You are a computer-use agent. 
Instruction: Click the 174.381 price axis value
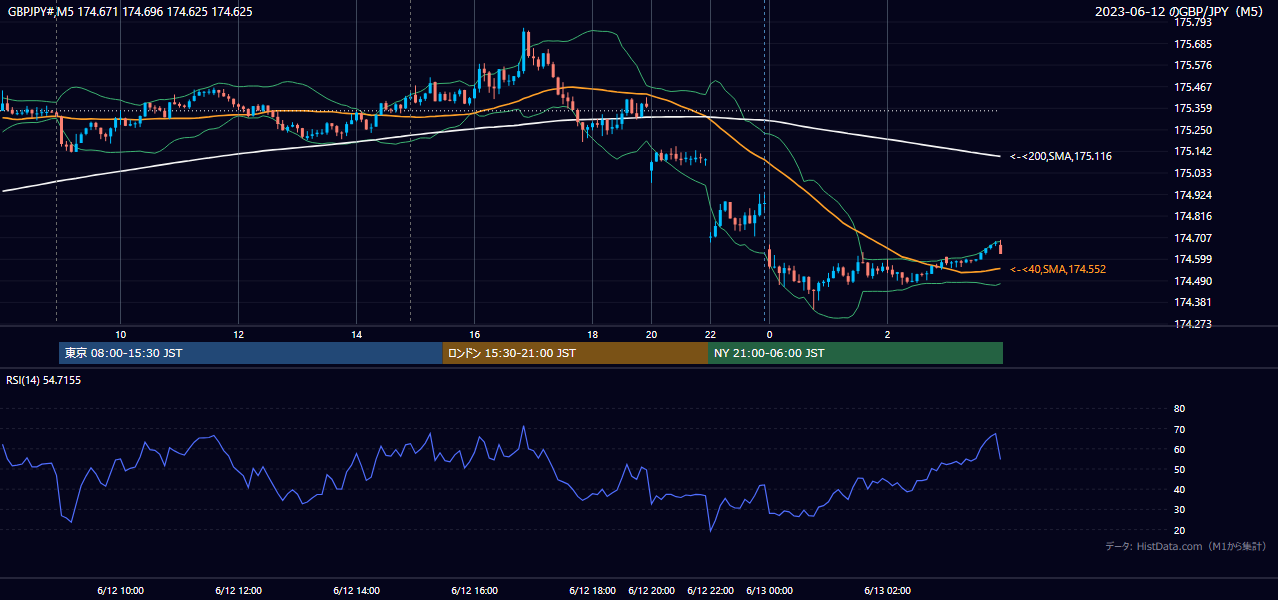point(1192,302)
